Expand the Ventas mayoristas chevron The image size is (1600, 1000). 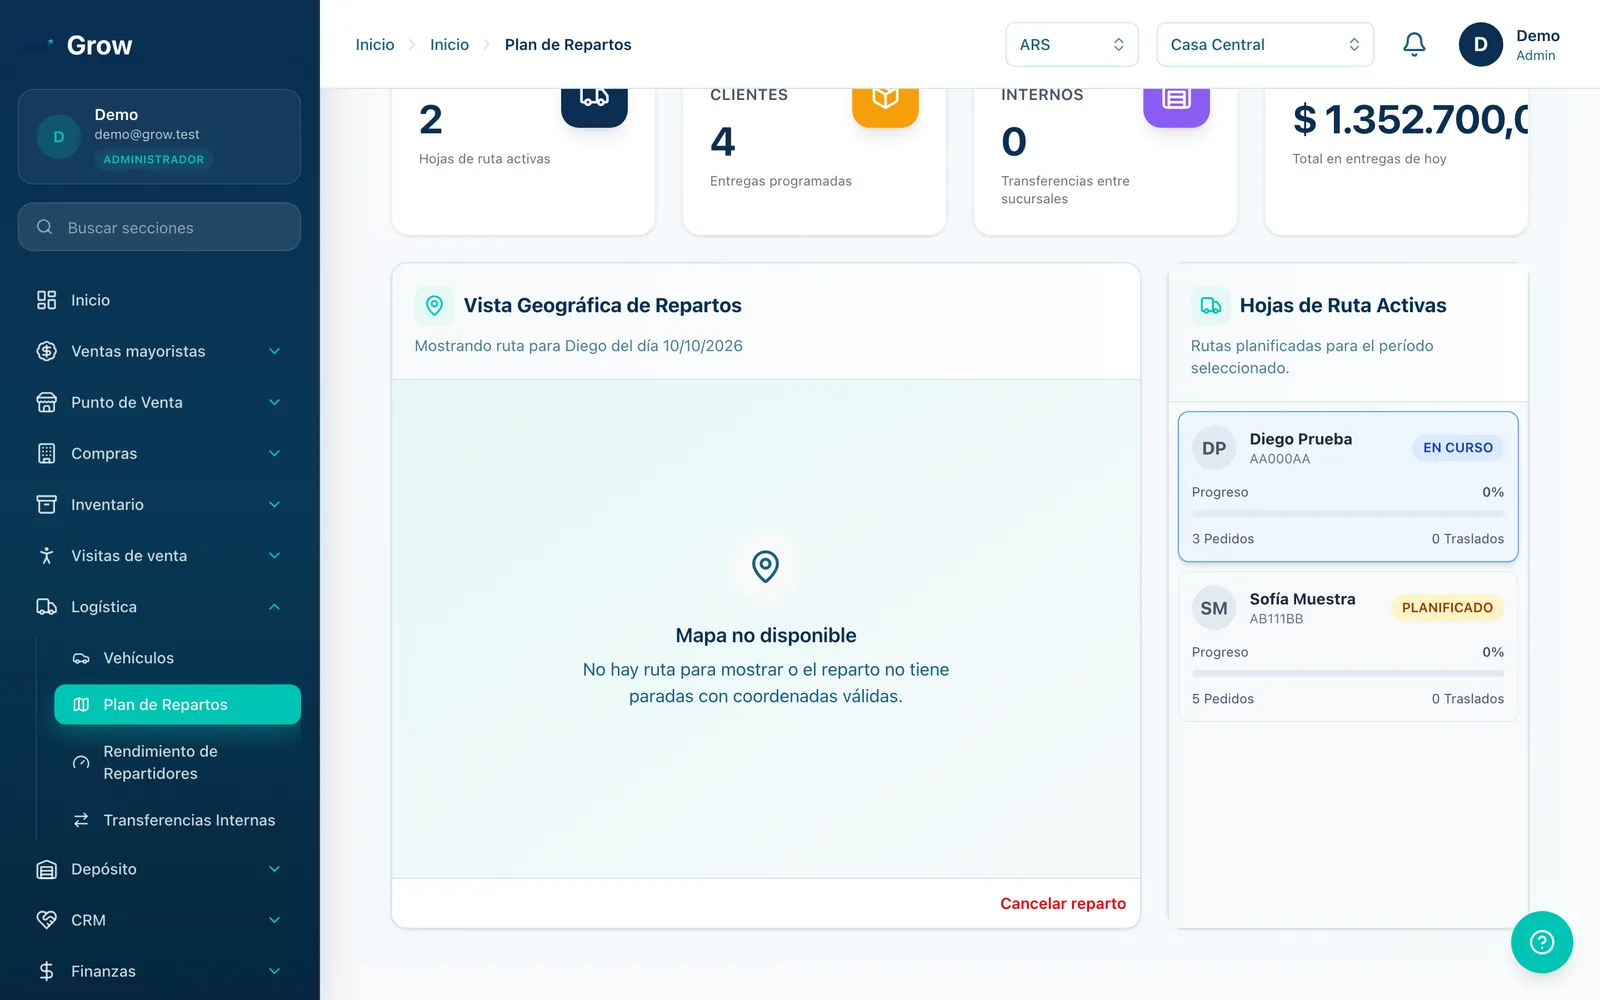(x=275, y=351)
